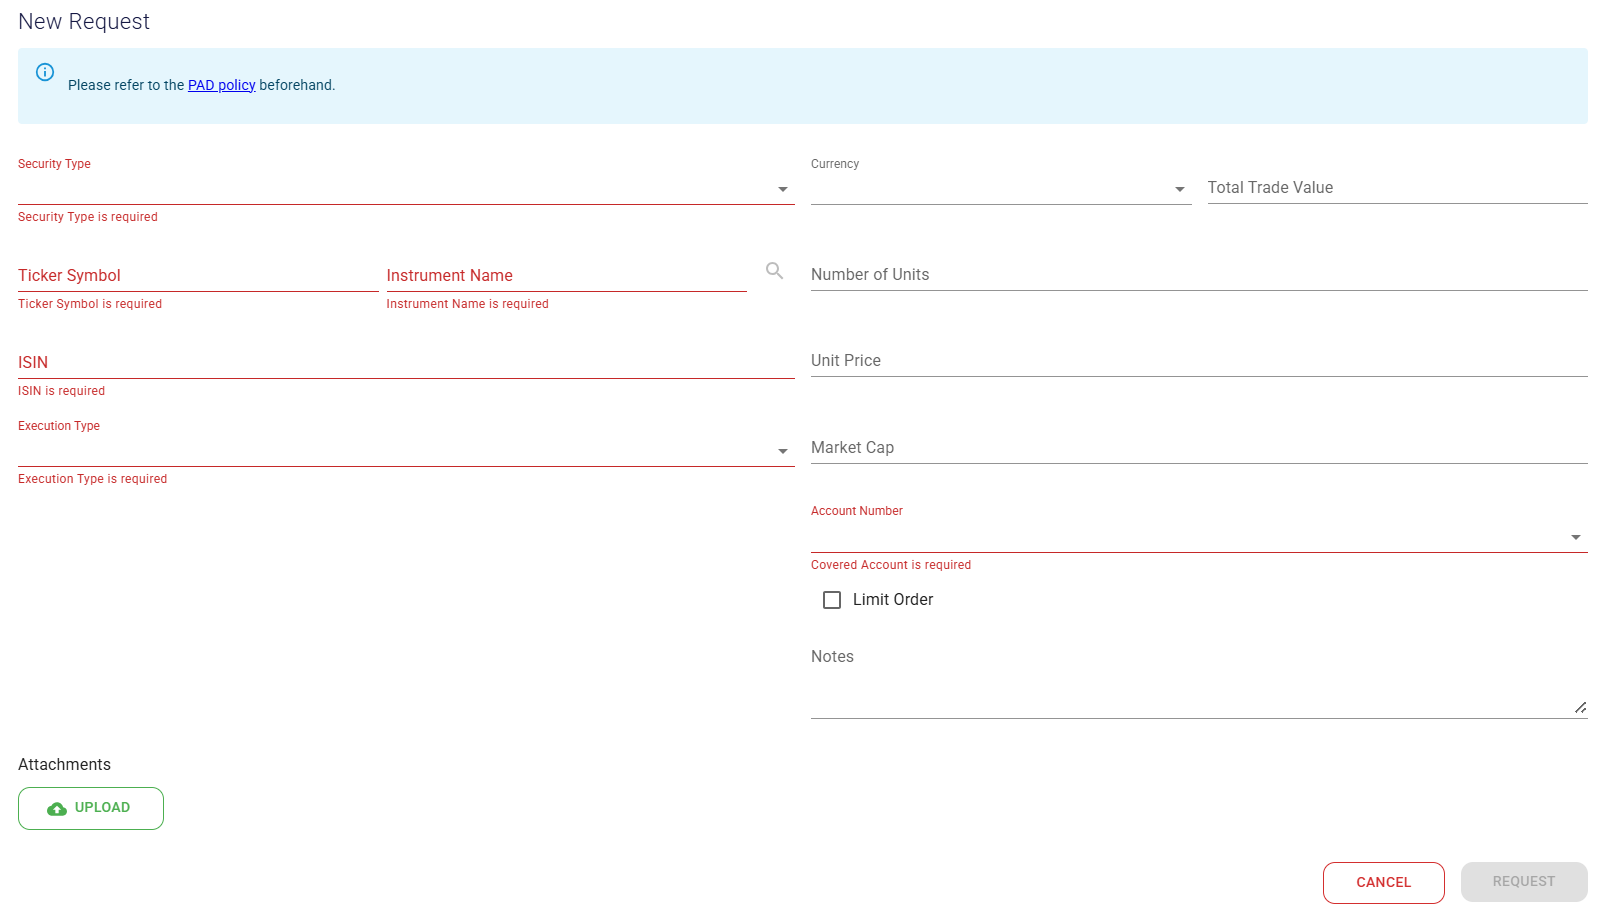Open the Execution Type dropdown
1606x916 pixels.
(405, 451)
